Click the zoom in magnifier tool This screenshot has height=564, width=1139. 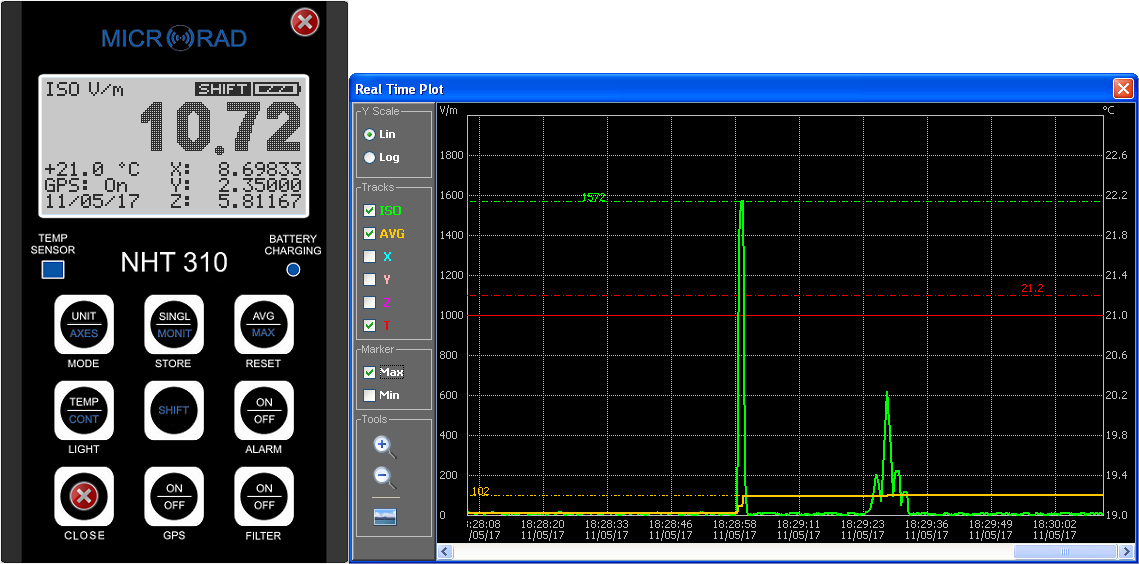click(385, 447)
